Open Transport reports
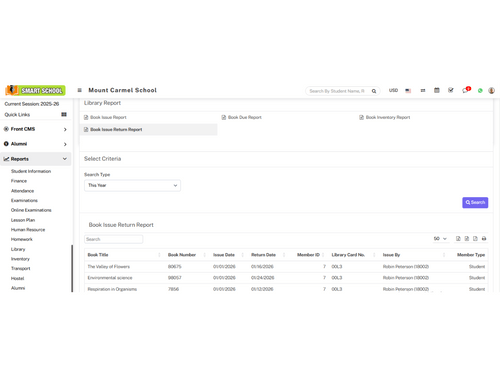 tap(21, 269)
